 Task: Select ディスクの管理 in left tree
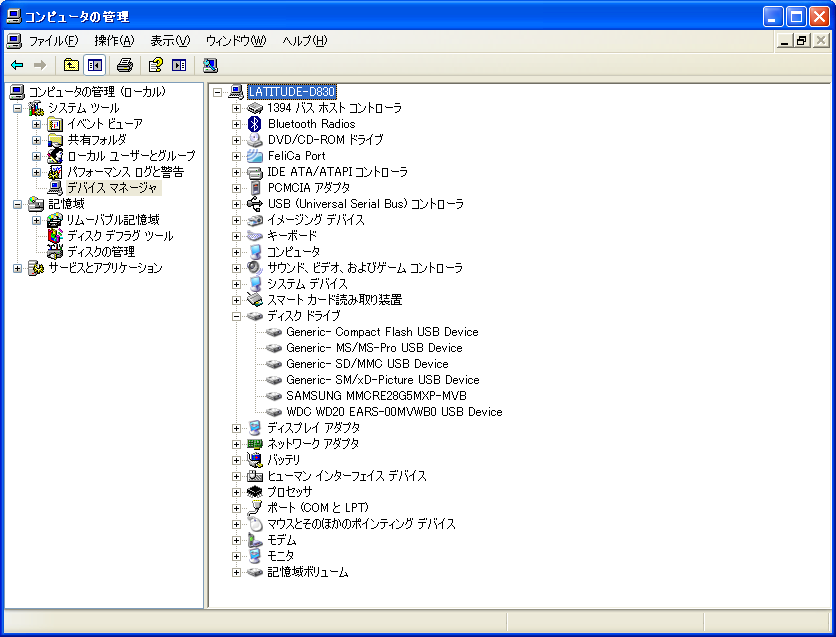coord(100,252)
